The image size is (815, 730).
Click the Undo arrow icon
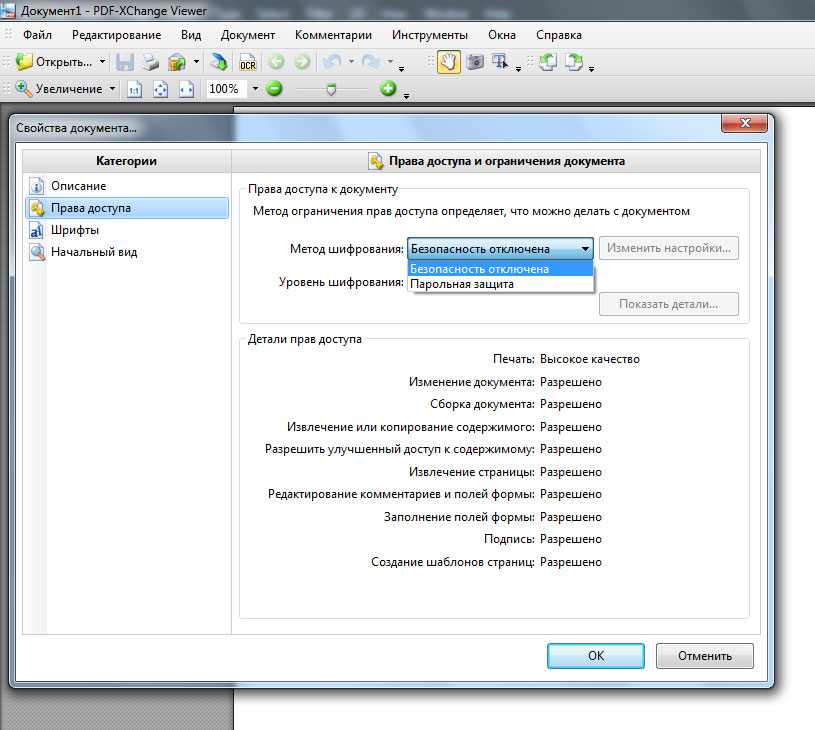tap(332, 62)
